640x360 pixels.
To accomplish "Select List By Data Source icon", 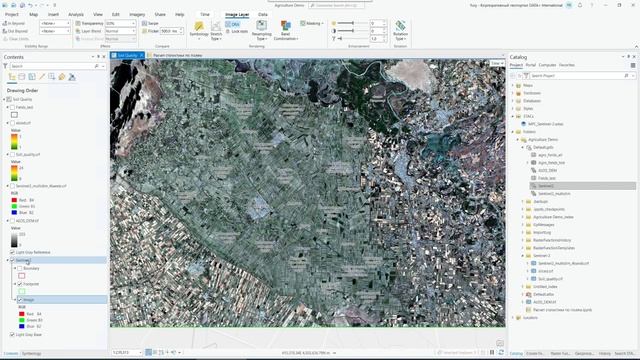I will 22,77.
